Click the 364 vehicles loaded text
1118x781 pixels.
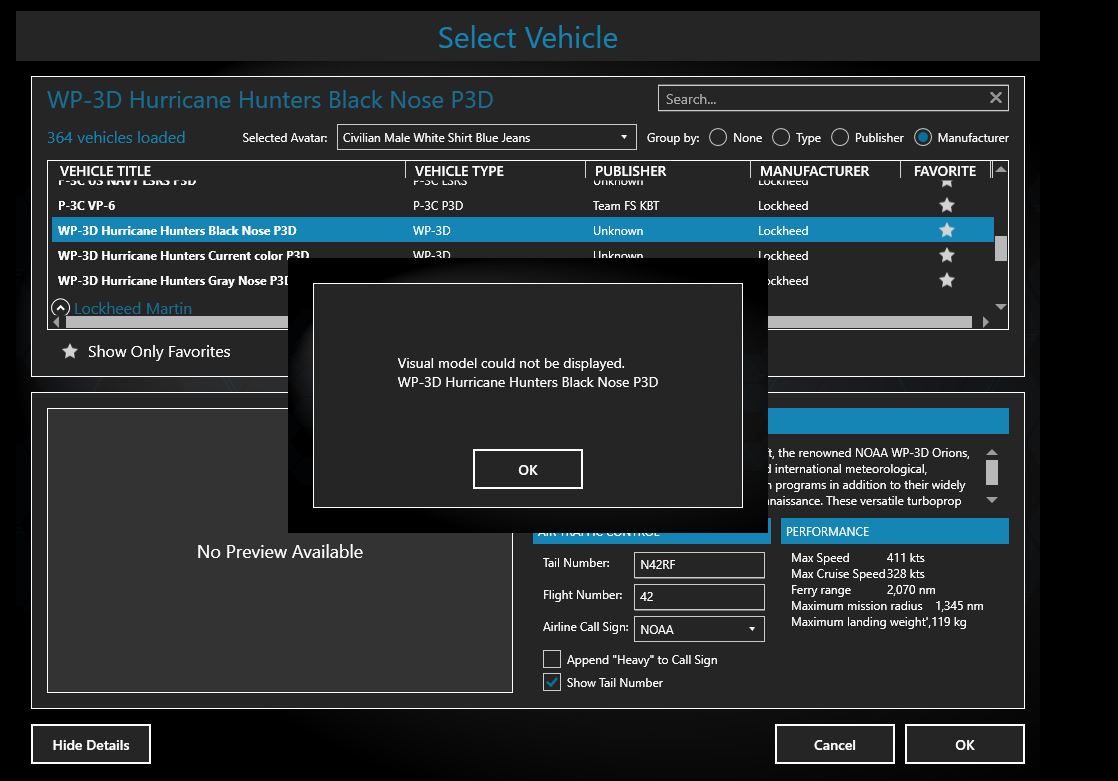(x=116, y=138)
